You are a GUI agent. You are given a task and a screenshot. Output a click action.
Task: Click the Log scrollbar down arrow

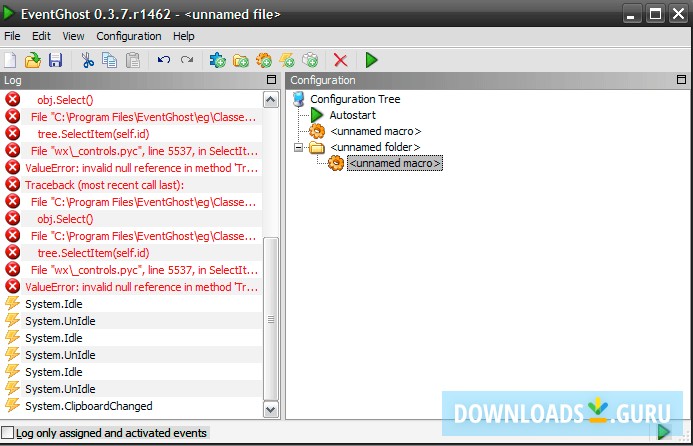270,409
